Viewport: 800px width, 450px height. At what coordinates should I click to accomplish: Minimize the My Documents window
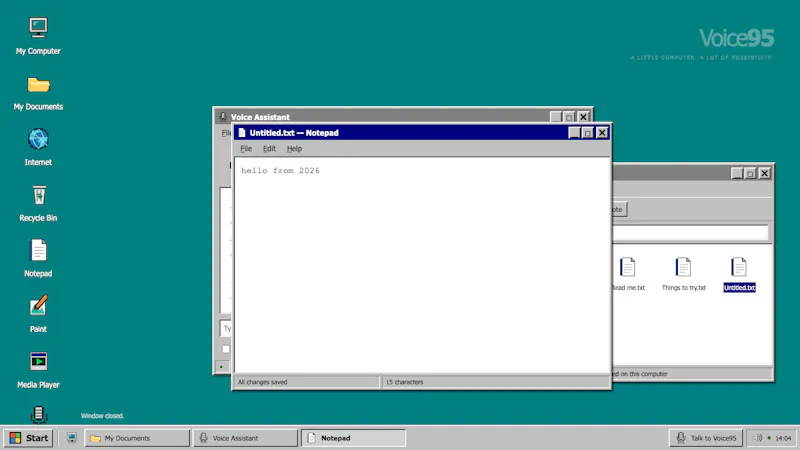click(x=737, y=173)
